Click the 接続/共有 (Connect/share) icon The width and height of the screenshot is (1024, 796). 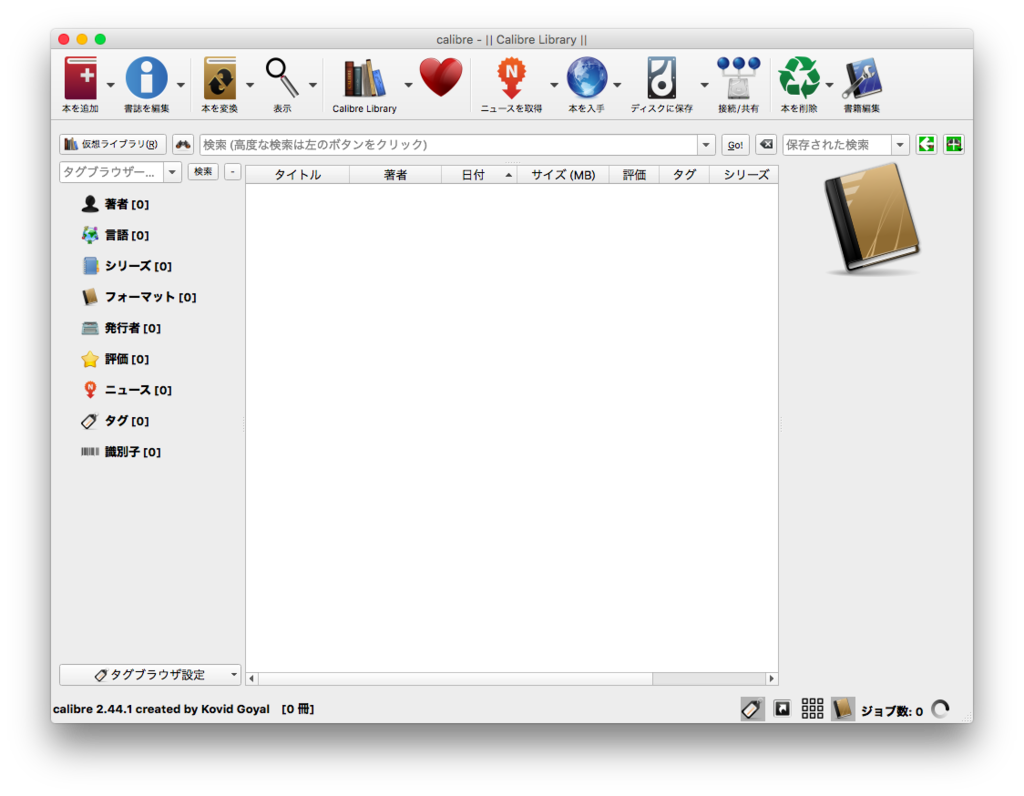(739, 78)
